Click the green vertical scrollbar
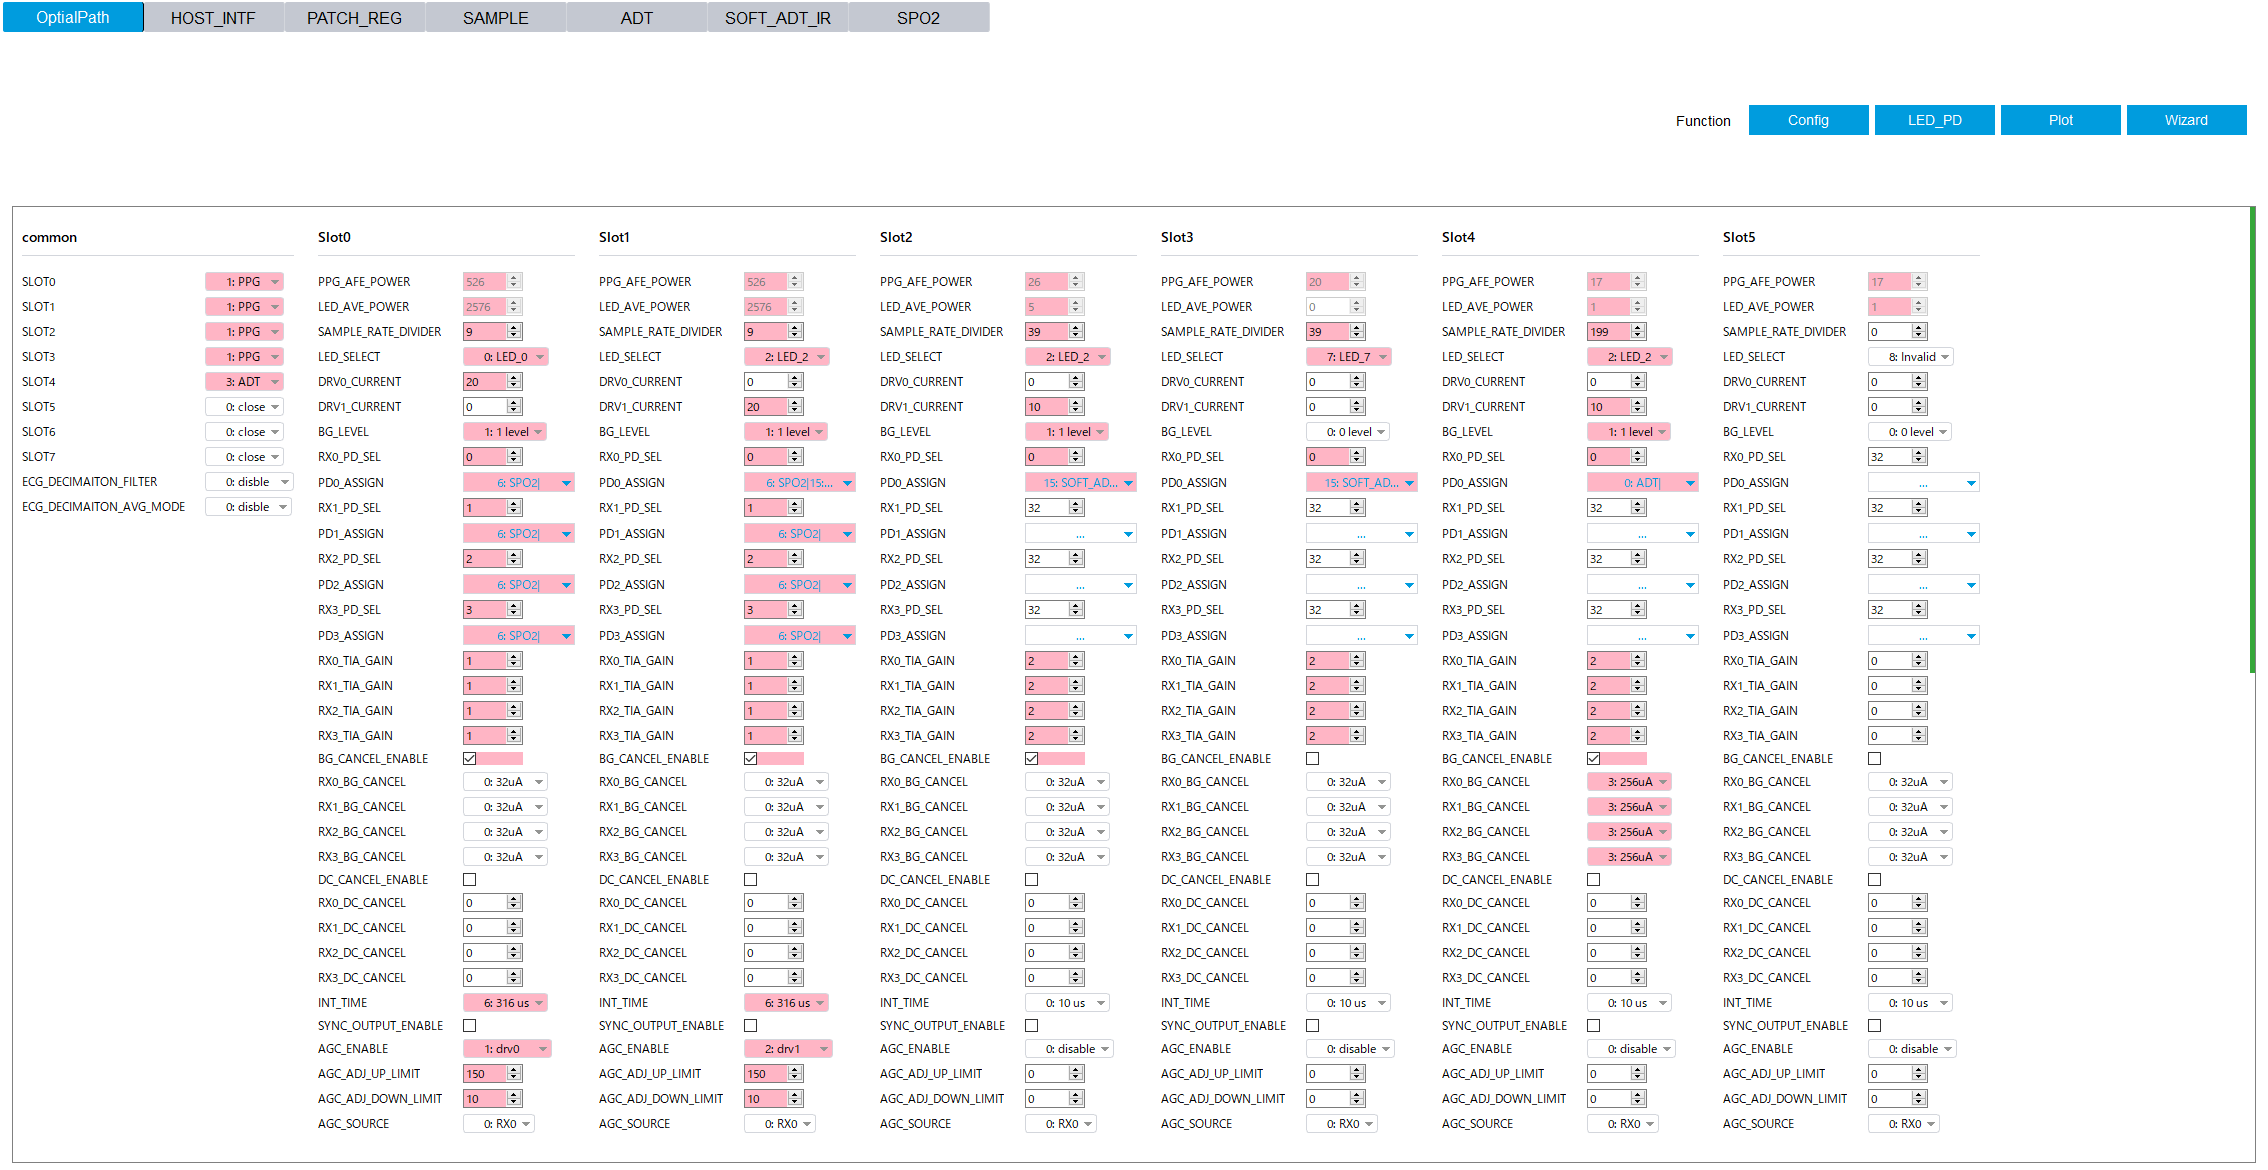This screenshot has width=2268, height=1170. 2252,440
